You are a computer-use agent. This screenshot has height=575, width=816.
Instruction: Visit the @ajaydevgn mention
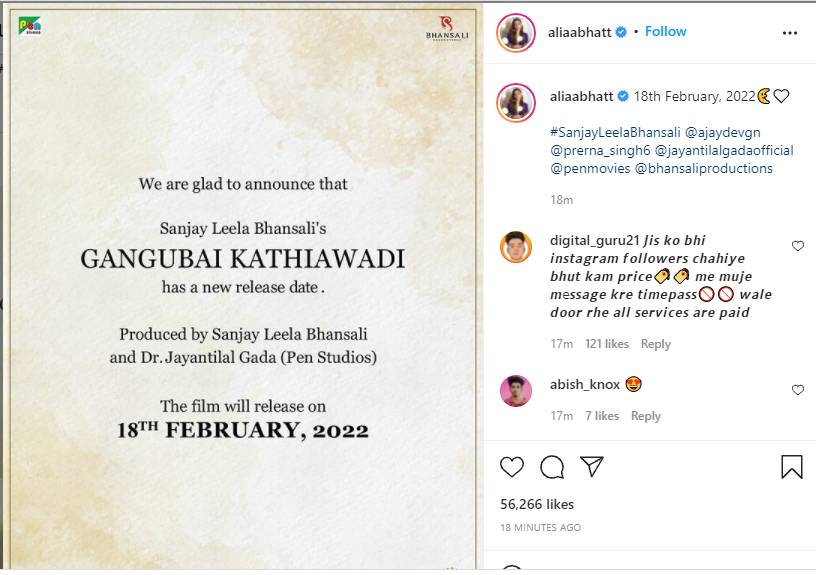point(722,132)
